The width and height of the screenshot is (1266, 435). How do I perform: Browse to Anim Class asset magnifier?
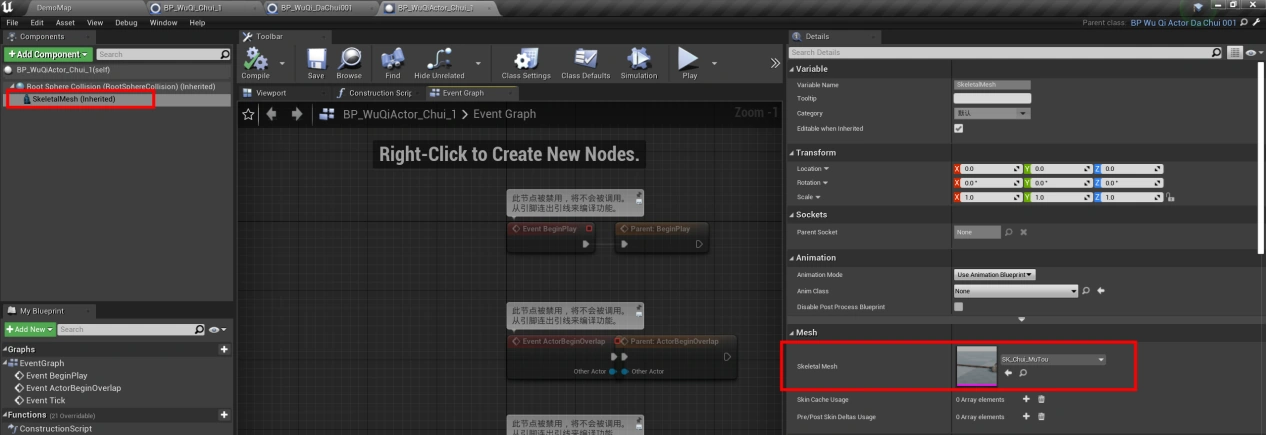pos(1087,290)
